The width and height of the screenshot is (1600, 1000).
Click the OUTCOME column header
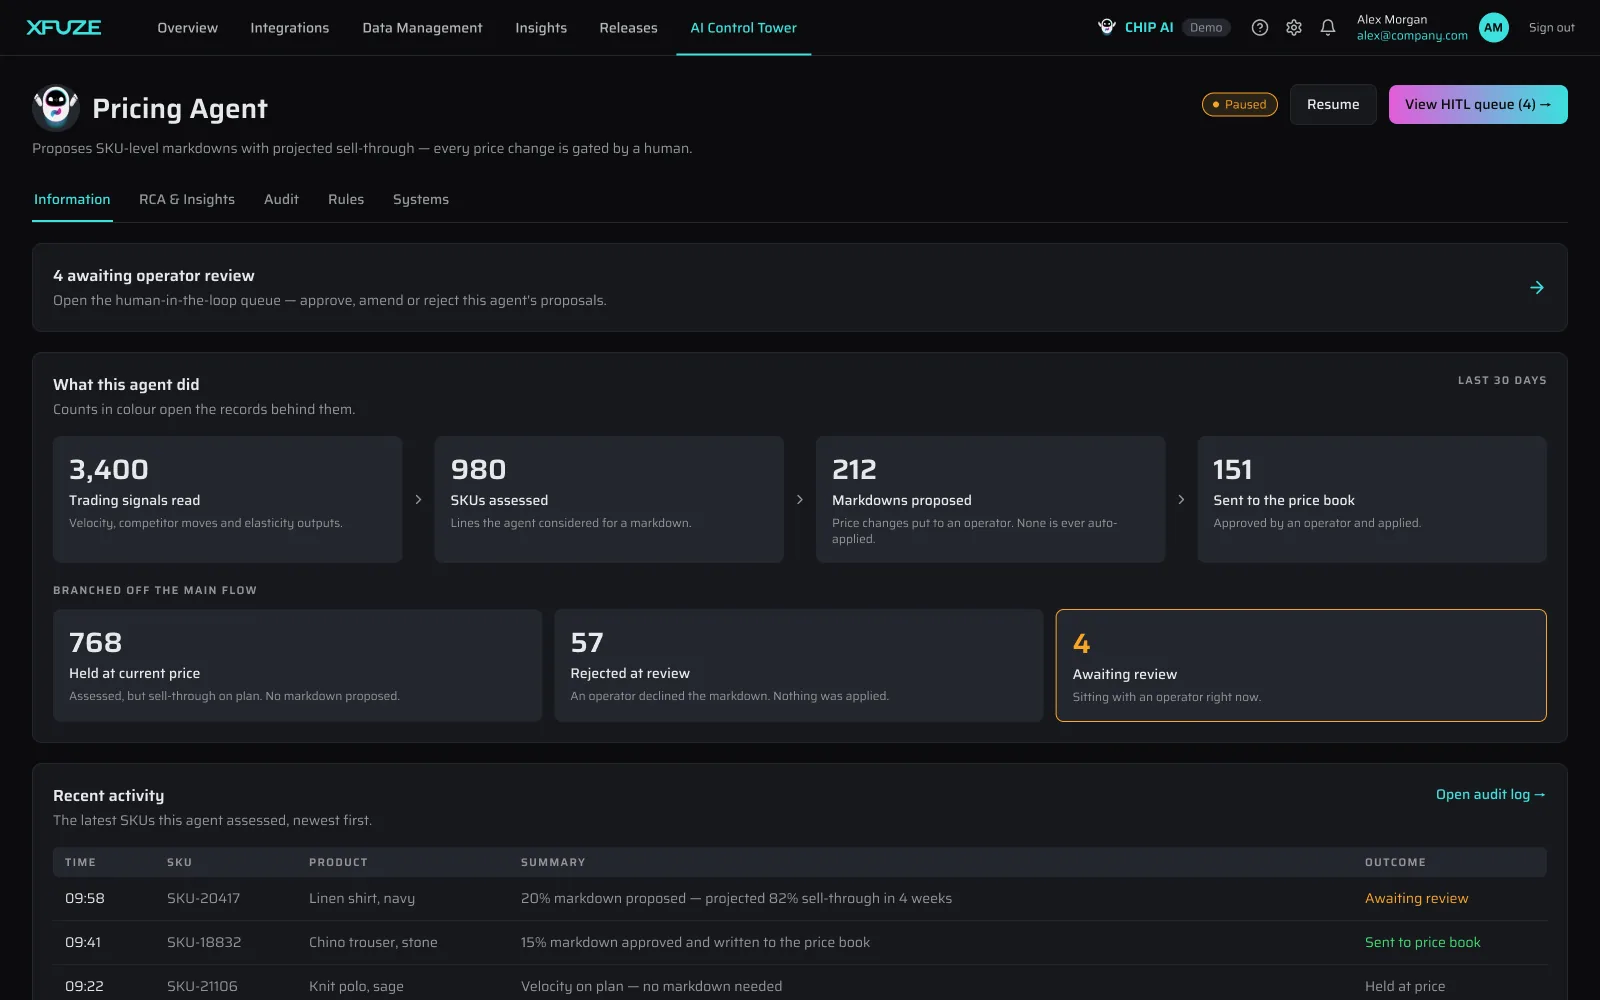[1395, 862]
